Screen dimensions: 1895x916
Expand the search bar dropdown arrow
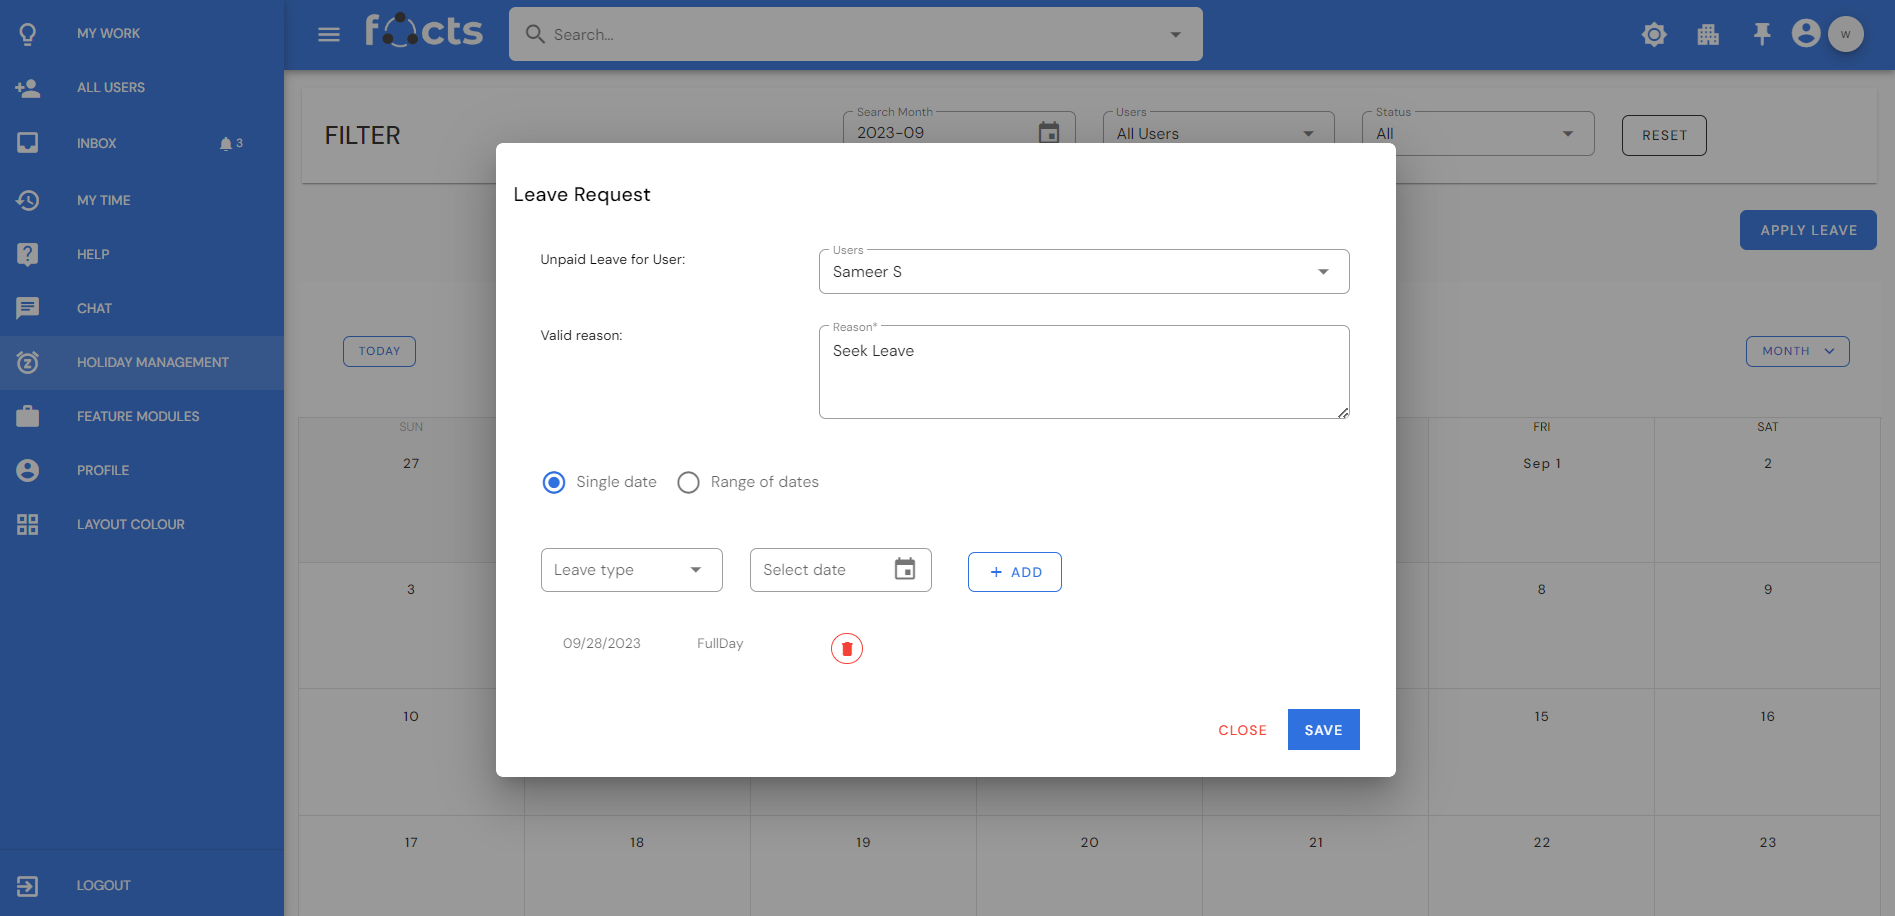[x=1175, y=35]
